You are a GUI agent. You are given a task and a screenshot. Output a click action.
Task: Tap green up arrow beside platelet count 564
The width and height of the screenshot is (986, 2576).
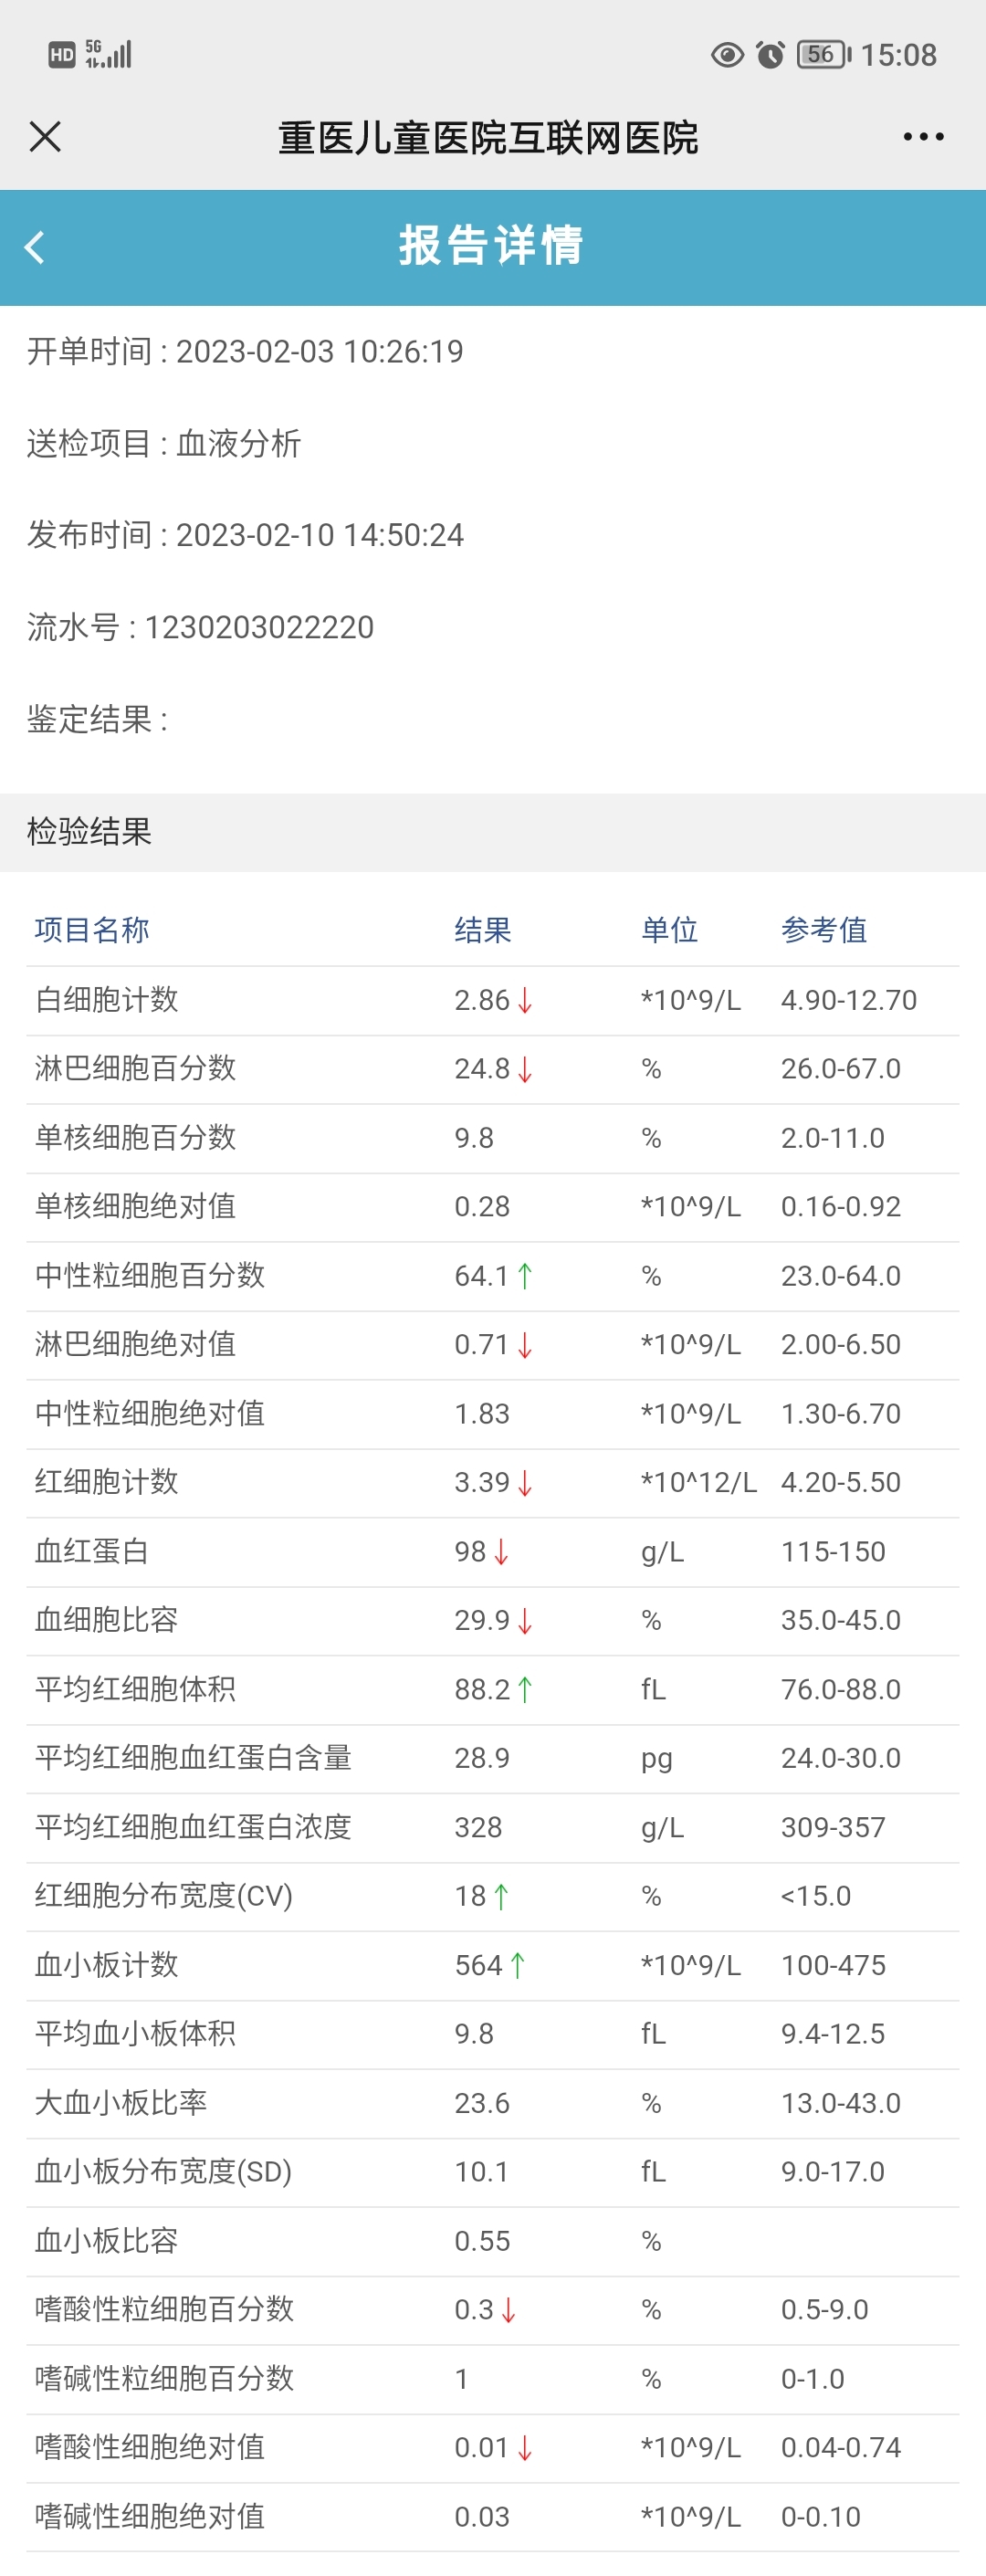pos(517,1965)
